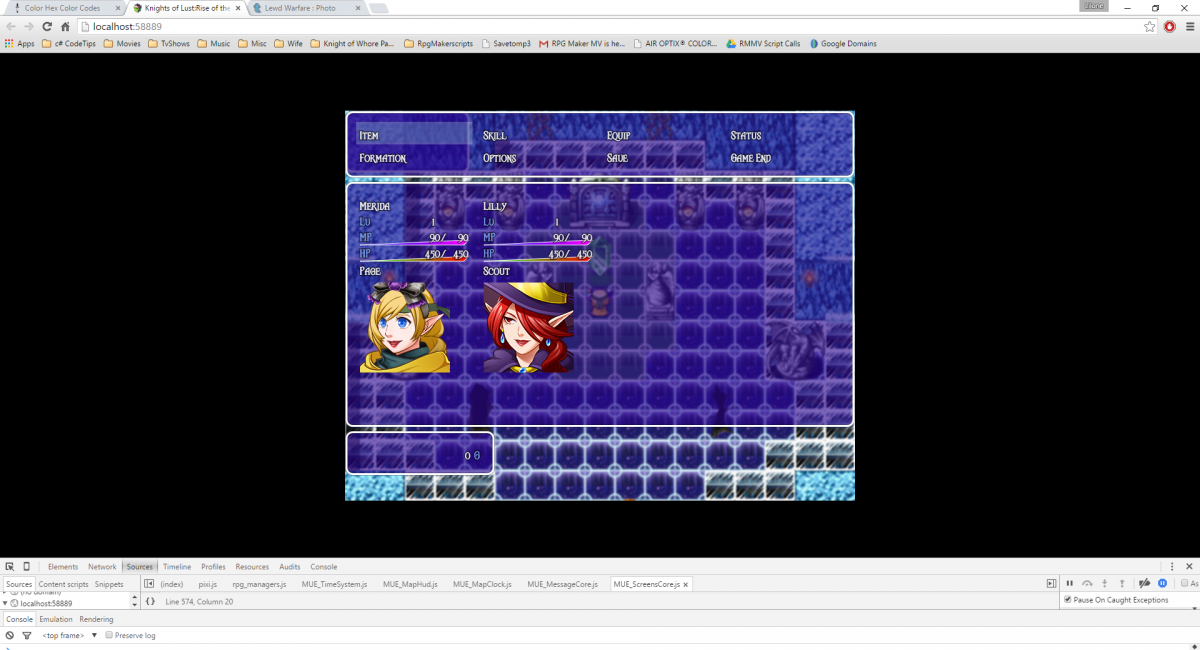Toggle the Preserve log checkbox
This screenshot has height=650, width=1200.
click(109, 635)
